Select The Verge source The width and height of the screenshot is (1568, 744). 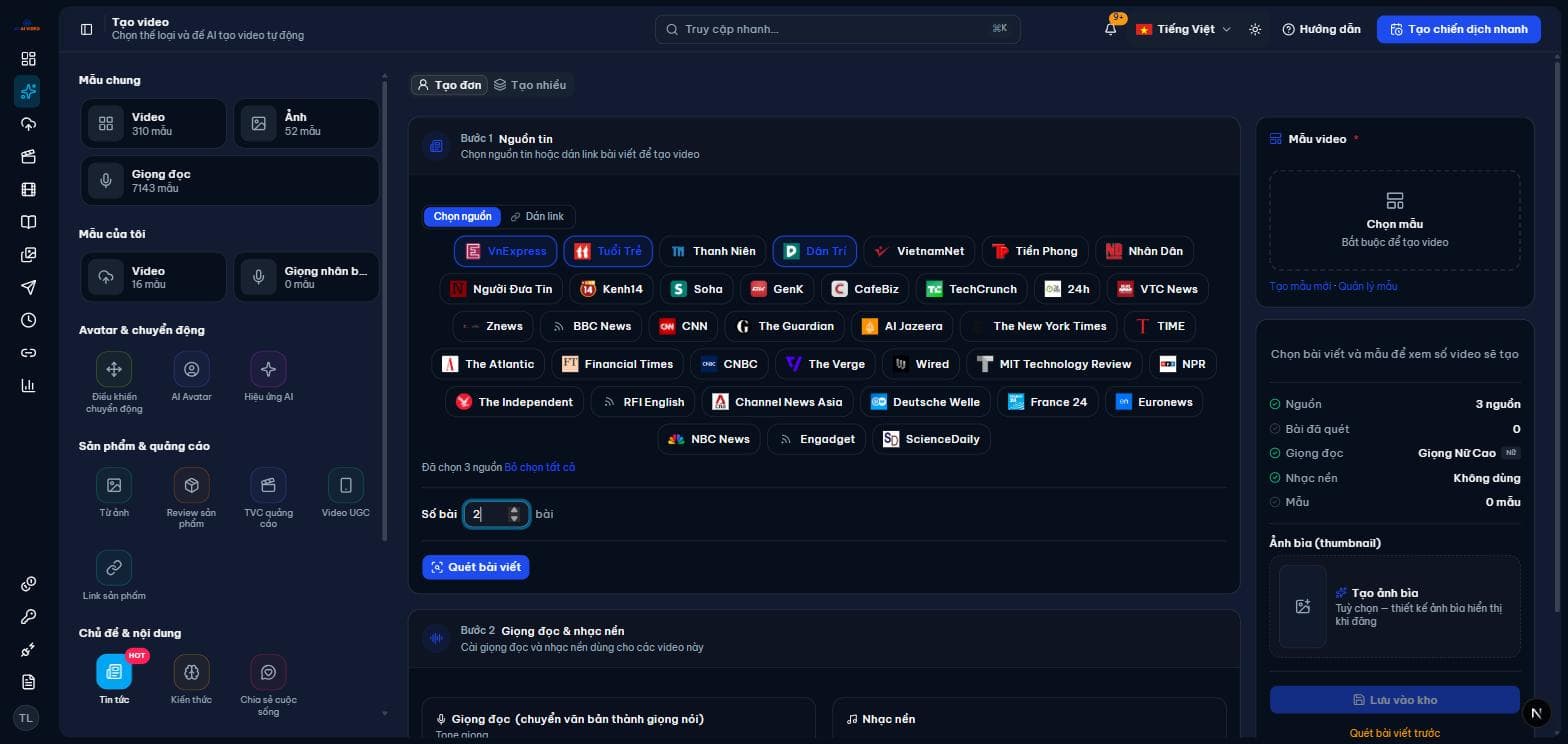click(x=825, y=364)
